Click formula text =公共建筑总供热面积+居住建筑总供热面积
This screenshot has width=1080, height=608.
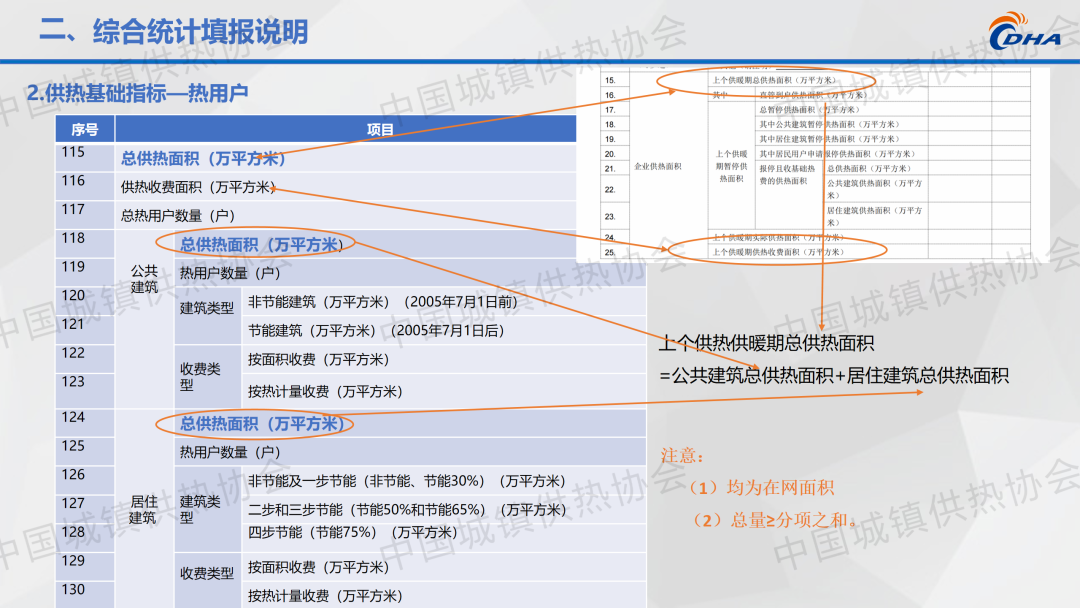(x=833, y=376)
